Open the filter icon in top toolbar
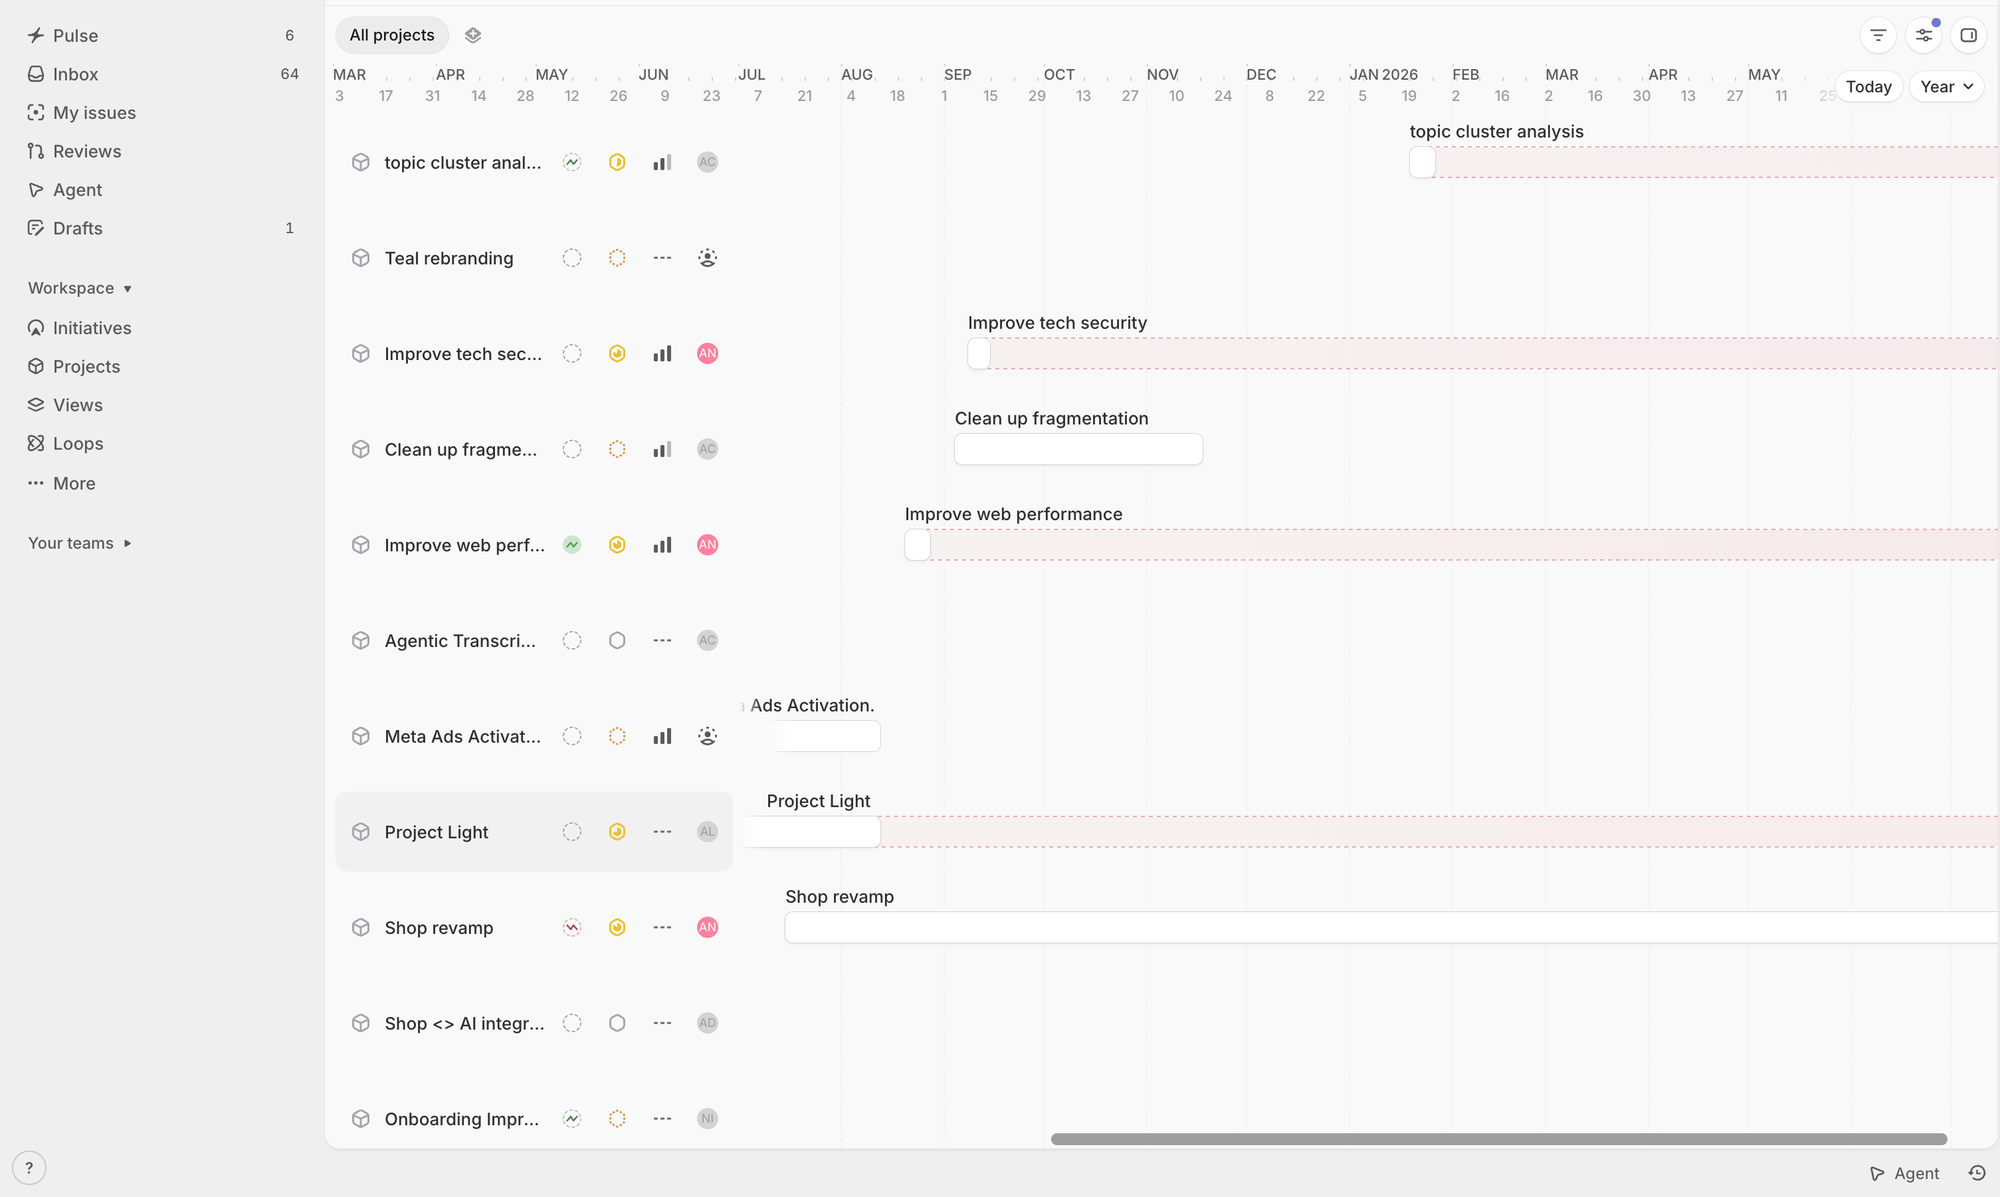Viewport: 2000px width, 1197px height. tap(1878, 35)
